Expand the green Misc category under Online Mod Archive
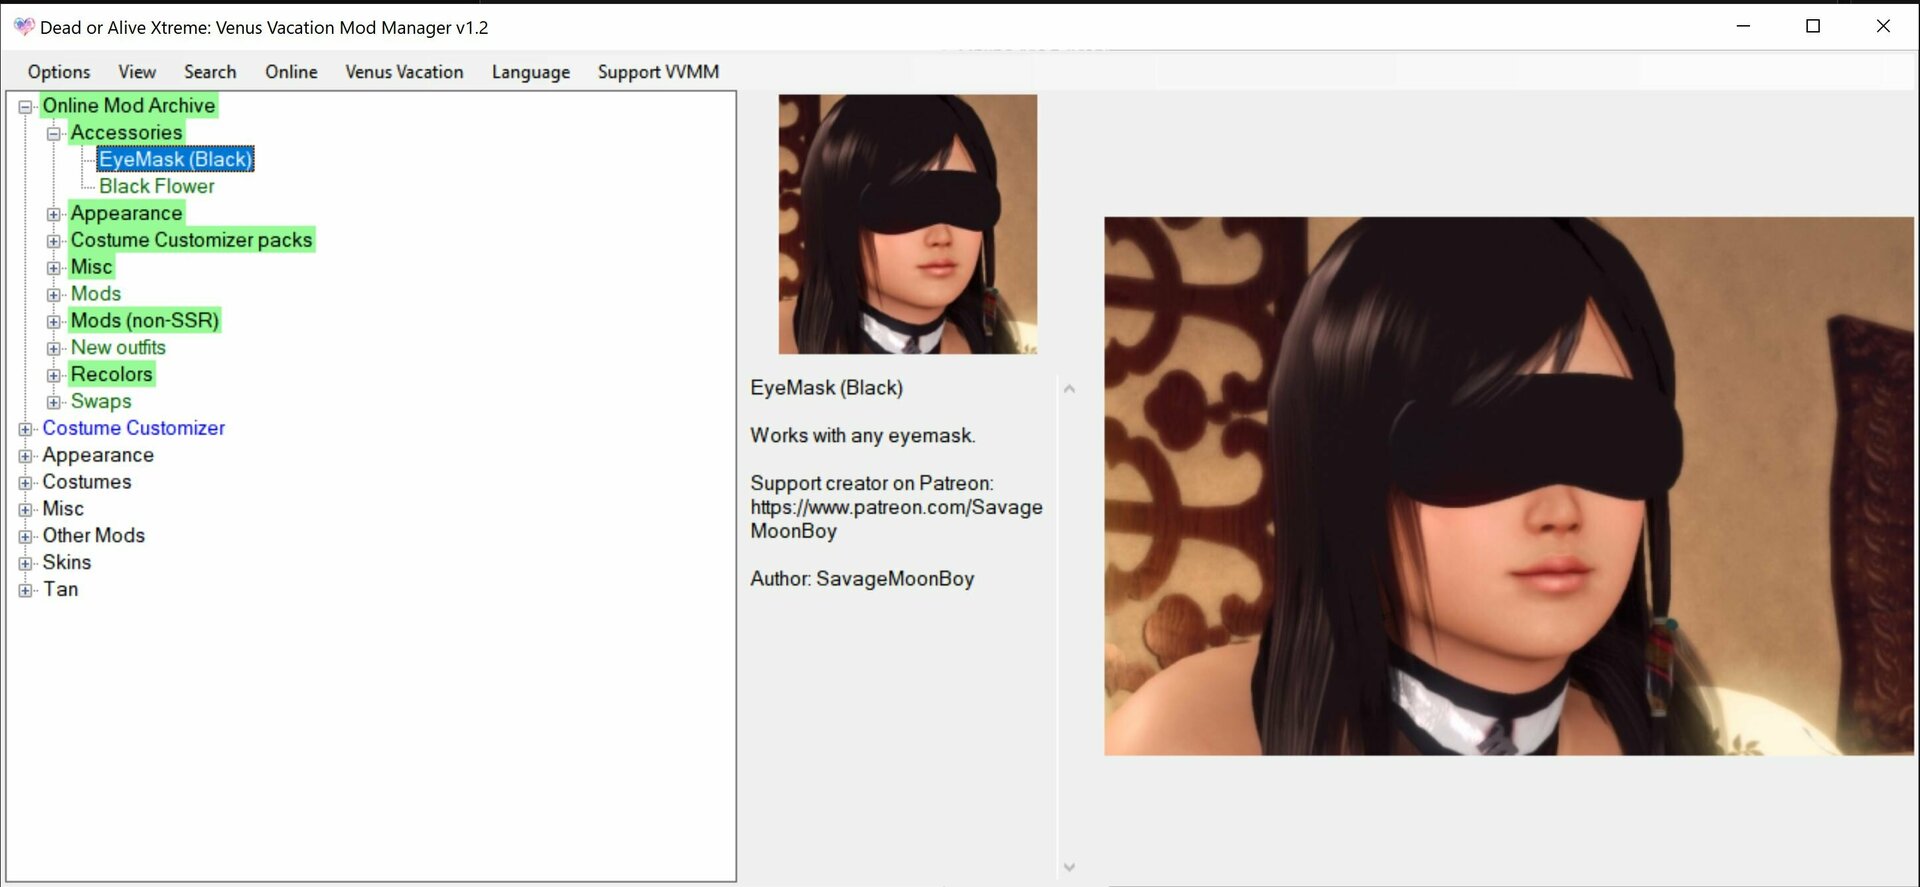The height and width of the screenshot is (887, 1920). coord(54,268)
